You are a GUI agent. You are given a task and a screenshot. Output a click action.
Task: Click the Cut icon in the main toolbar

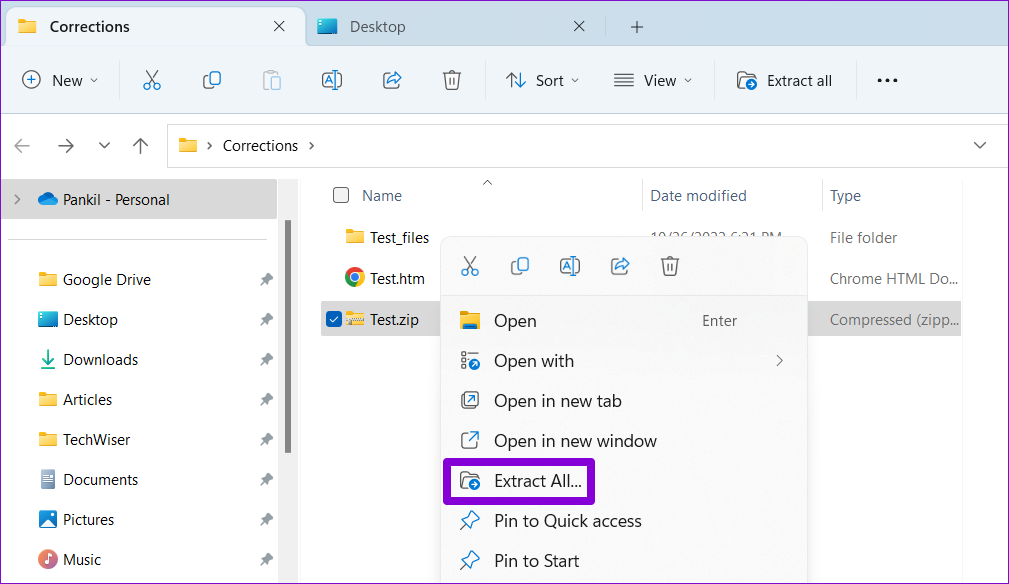click(x=151, y=80)
